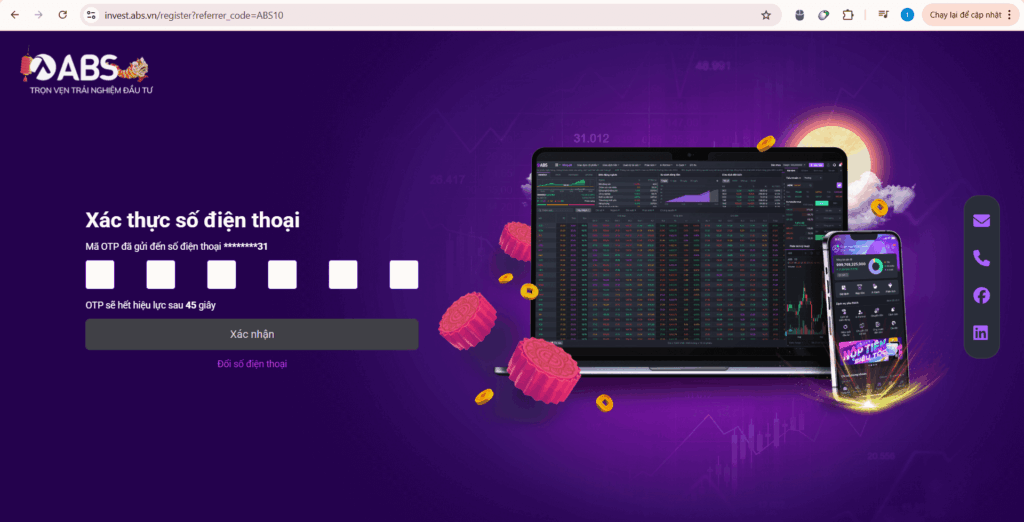The width and height of the screenshot is (1024, 522).
Task: Focus the first OTP digit box
Action: point(100,274)
